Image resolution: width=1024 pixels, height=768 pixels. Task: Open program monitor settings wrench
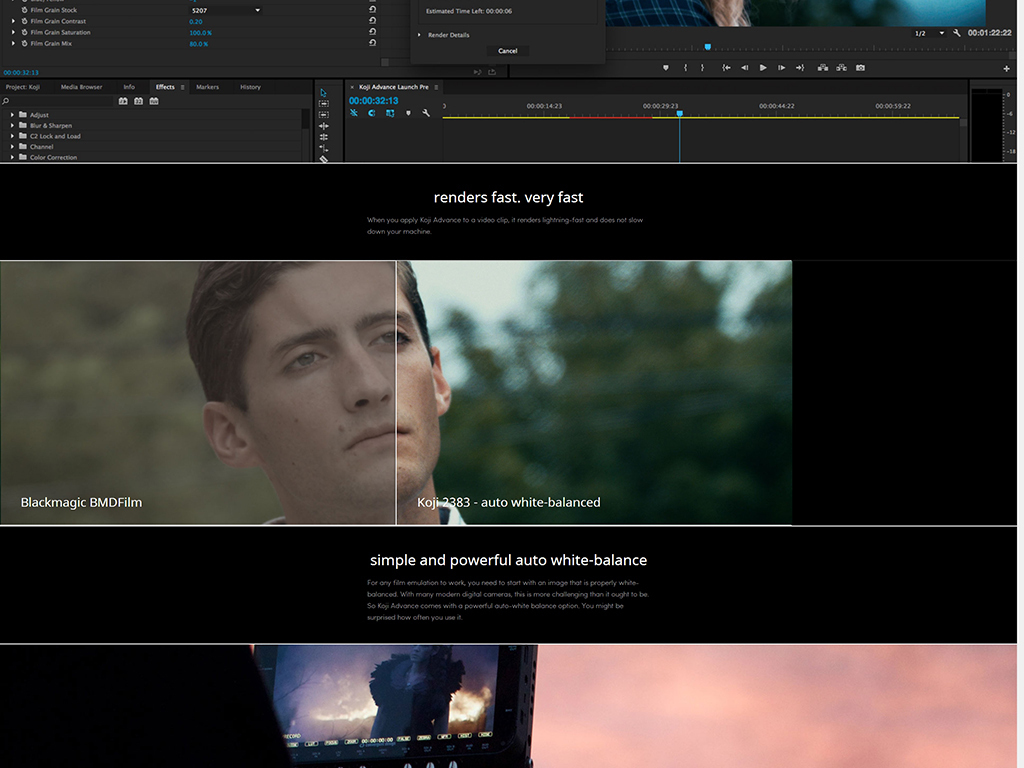[957, 33]
